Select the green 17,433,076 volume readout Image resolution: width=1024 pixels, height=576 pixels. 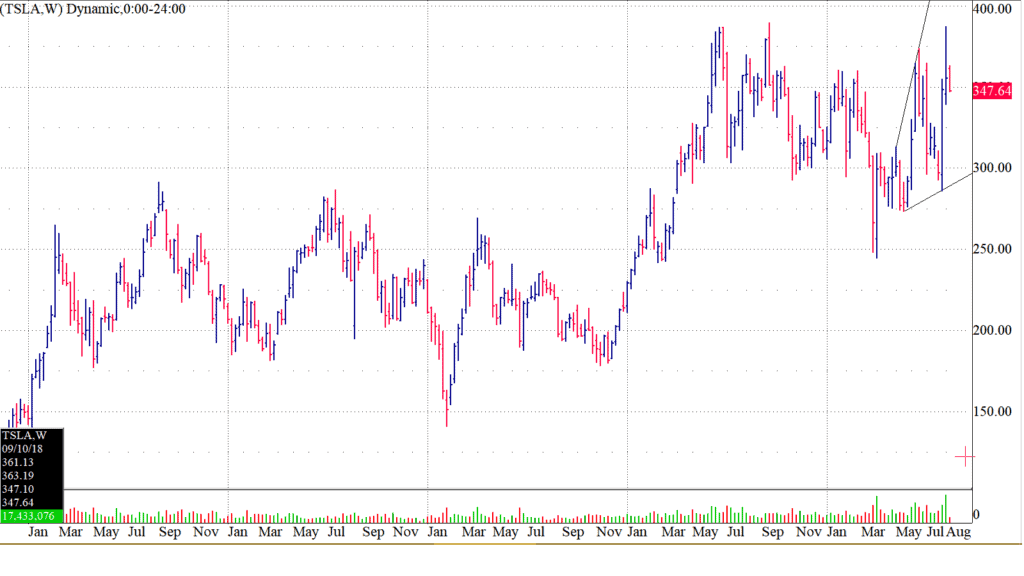click(32, 516)
